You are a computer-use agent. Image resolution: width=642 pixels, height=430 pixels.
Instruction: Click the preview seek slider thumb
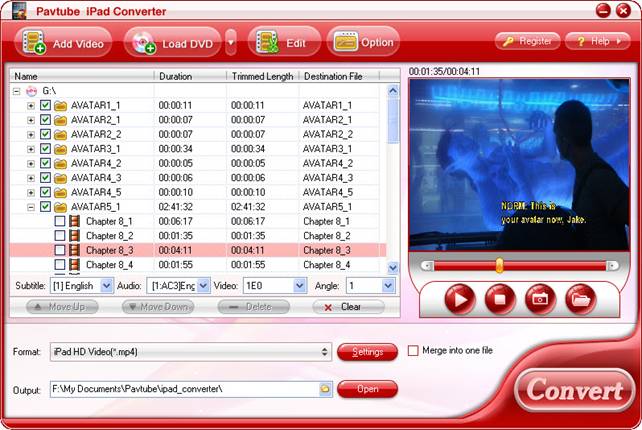(x=499, y=265)
